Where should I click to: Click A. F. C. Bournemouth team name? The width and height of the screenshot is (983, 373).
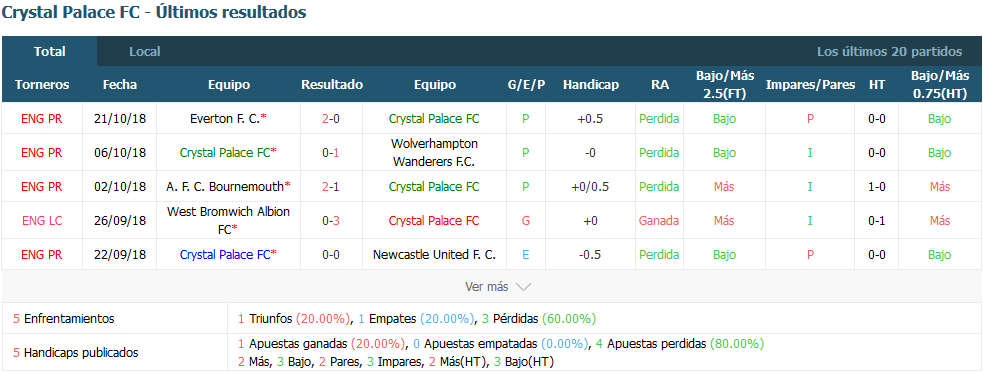225,186
